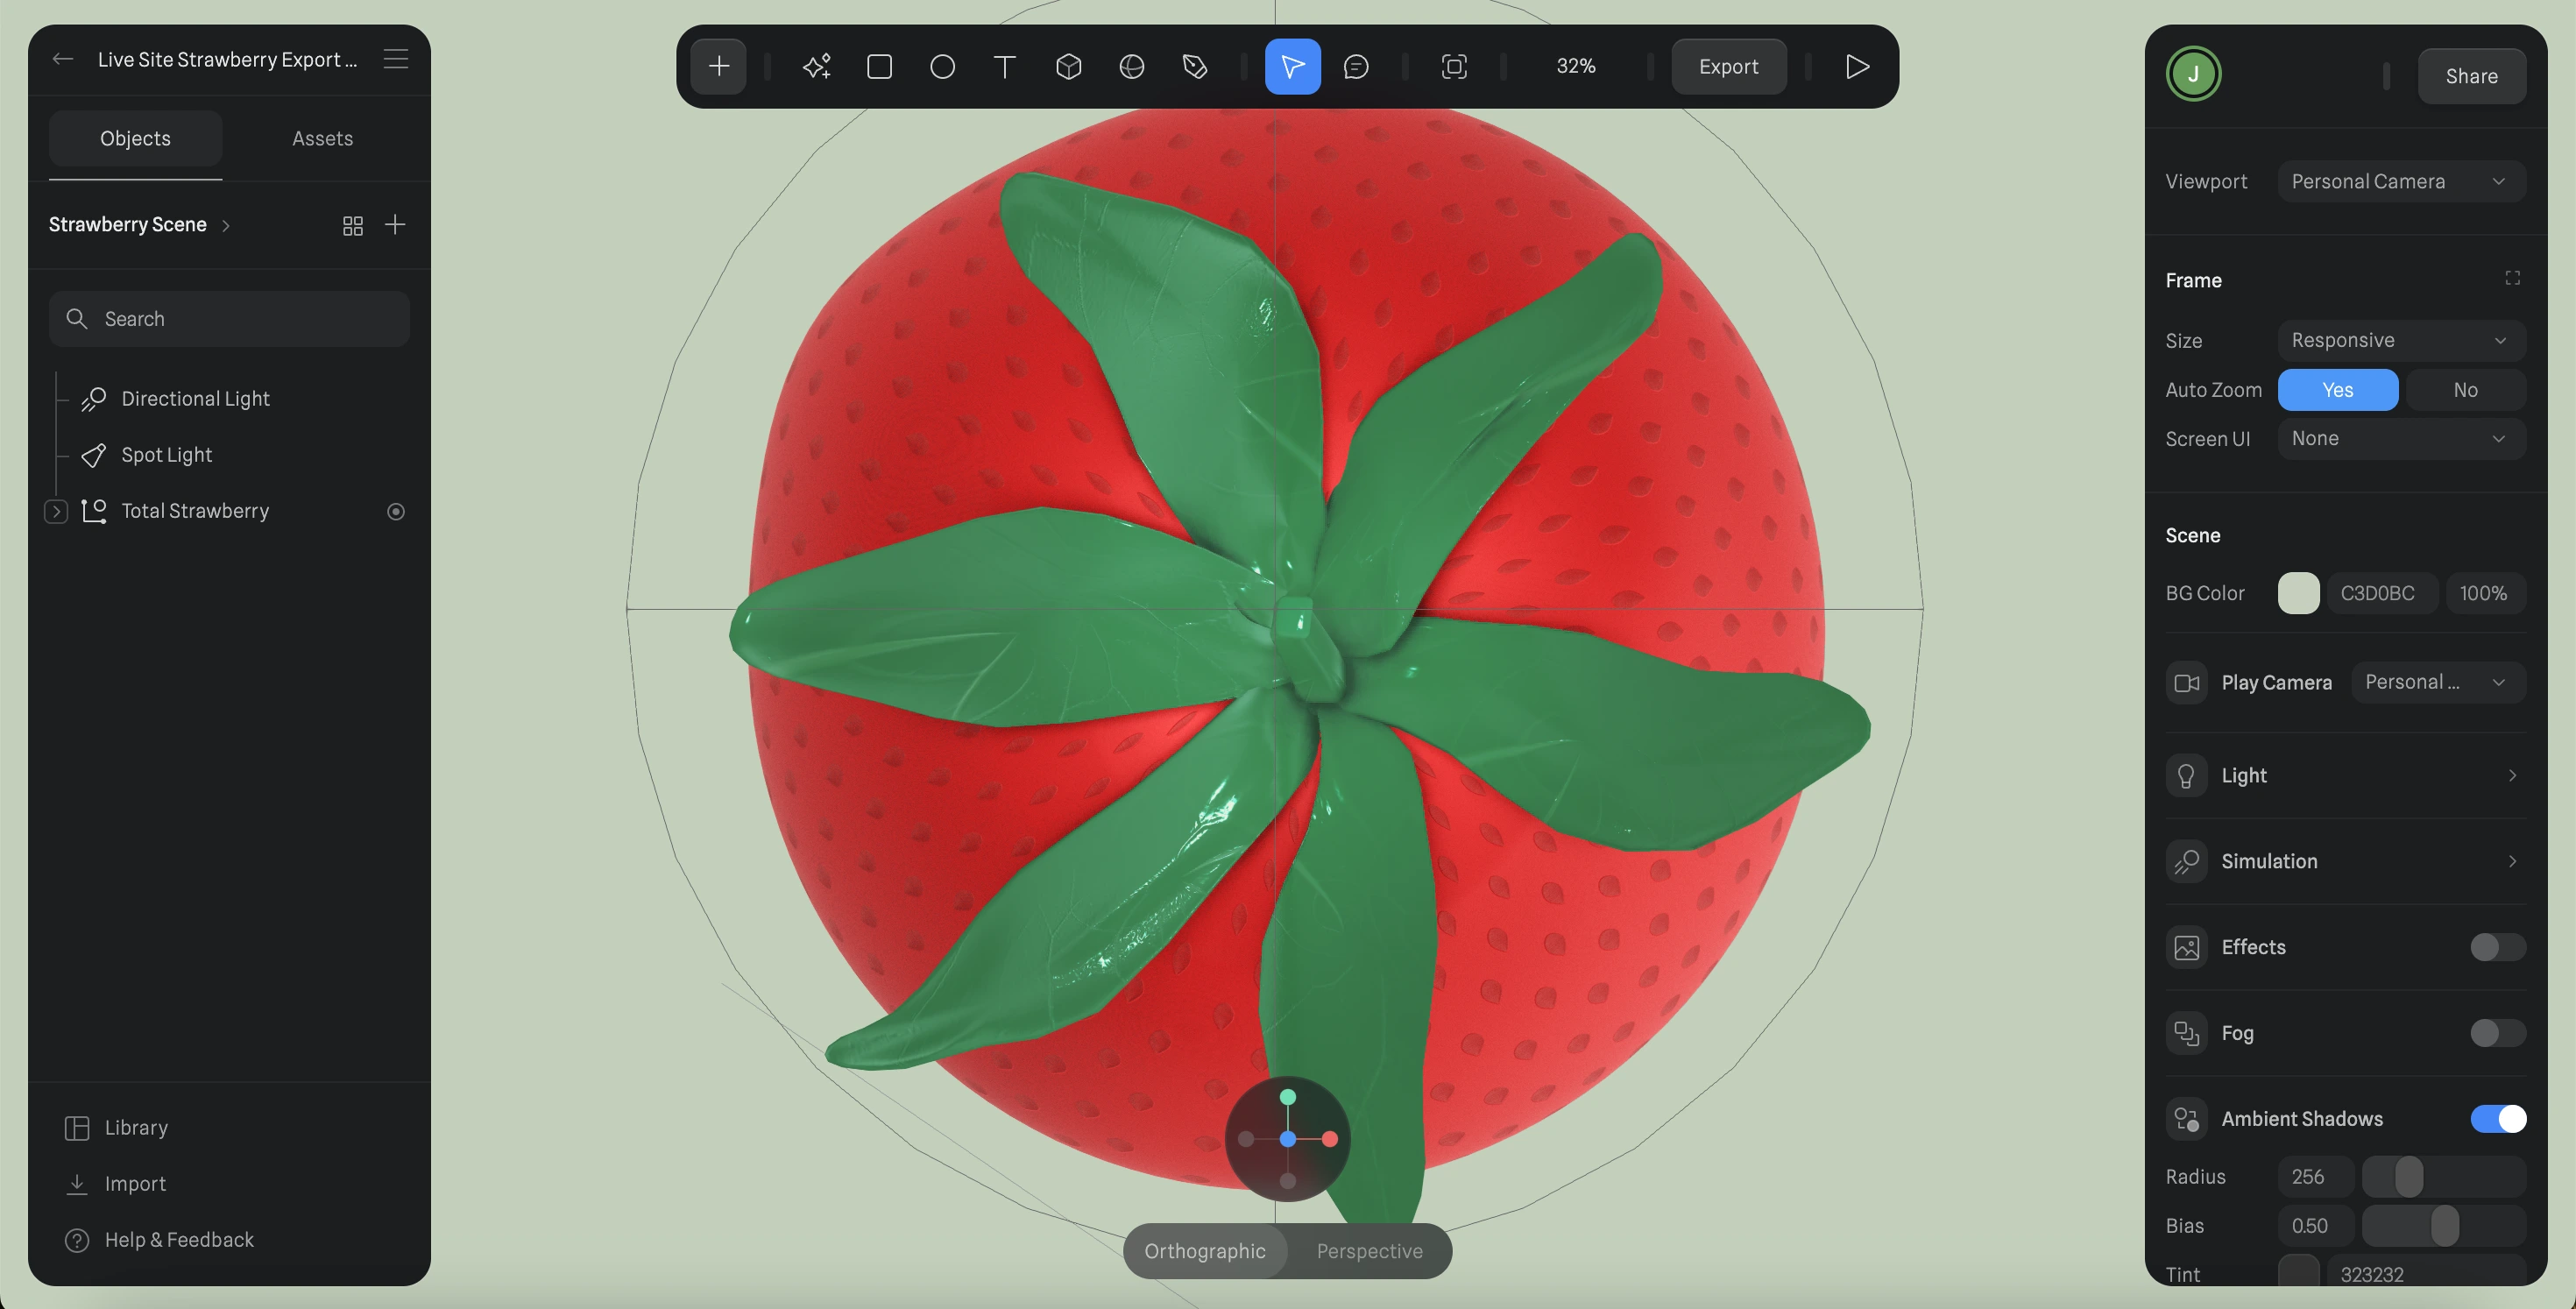Start the play preview button
Image resolution: width=2576 pixels, height=1309 pixels.
click(1857, 66)
